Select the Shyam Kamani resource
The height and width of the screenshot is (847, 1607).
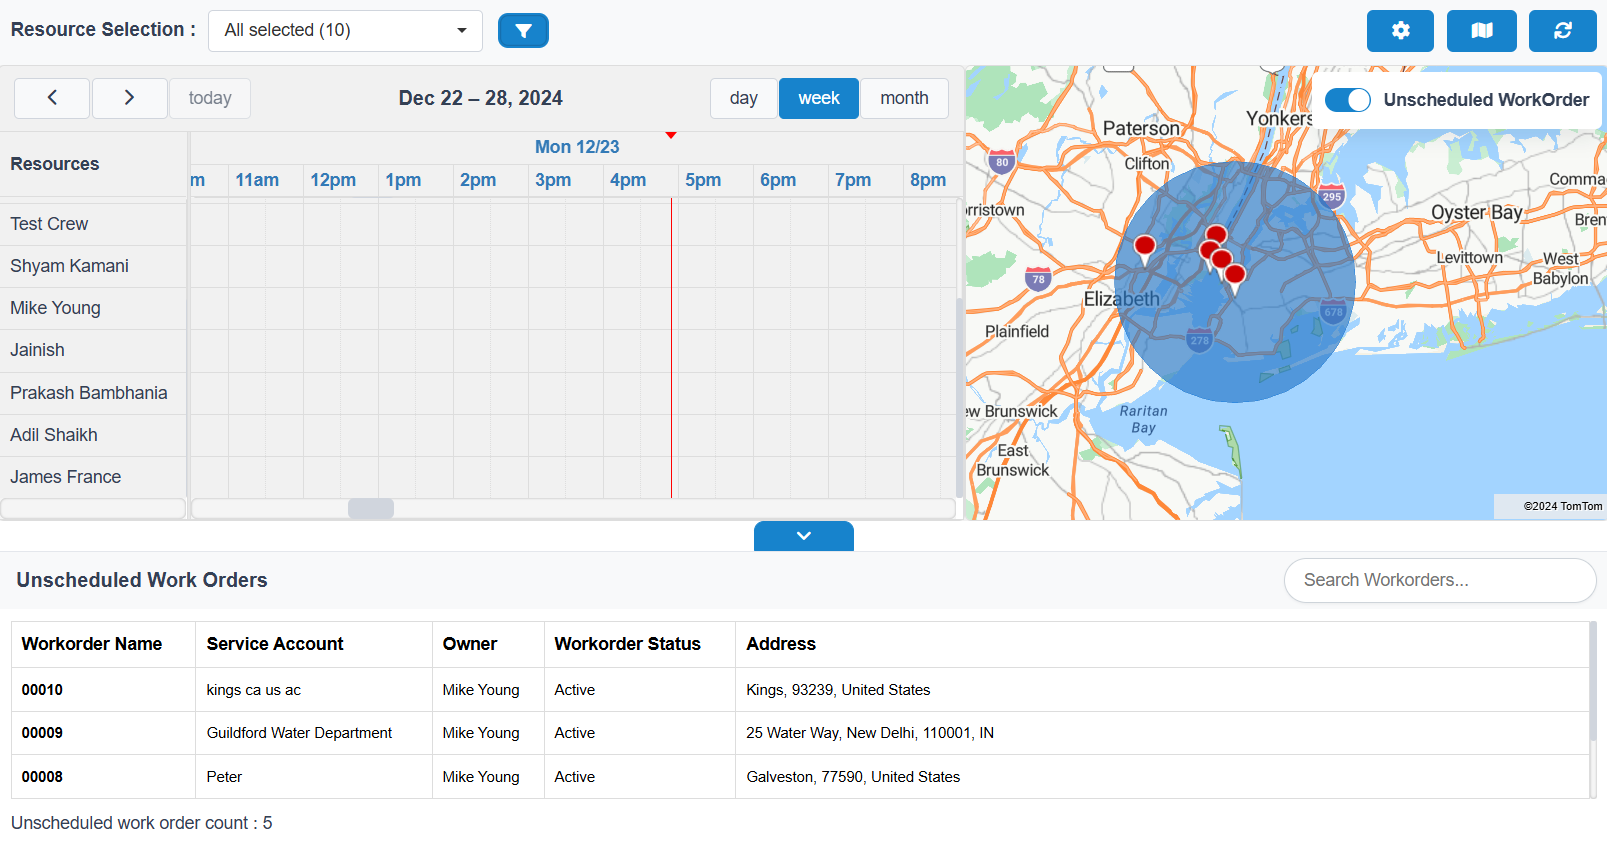coord(93,266)
